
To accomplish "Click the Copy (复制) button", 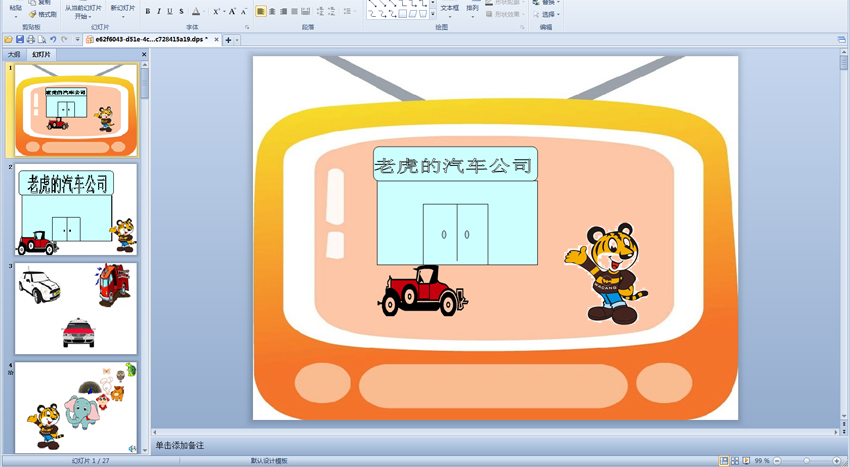I will click(42, 3).
